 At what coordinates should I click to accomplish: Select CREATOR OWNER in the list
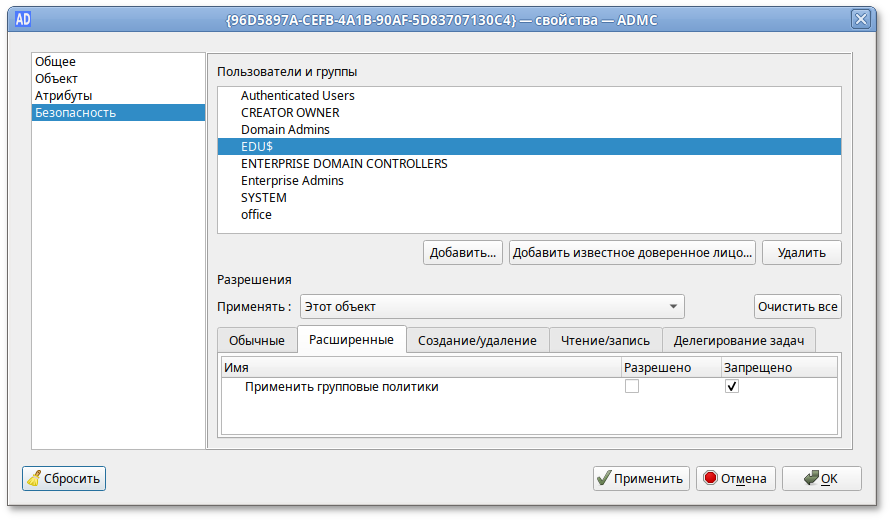pyautogui.click(x=529, y=112)
